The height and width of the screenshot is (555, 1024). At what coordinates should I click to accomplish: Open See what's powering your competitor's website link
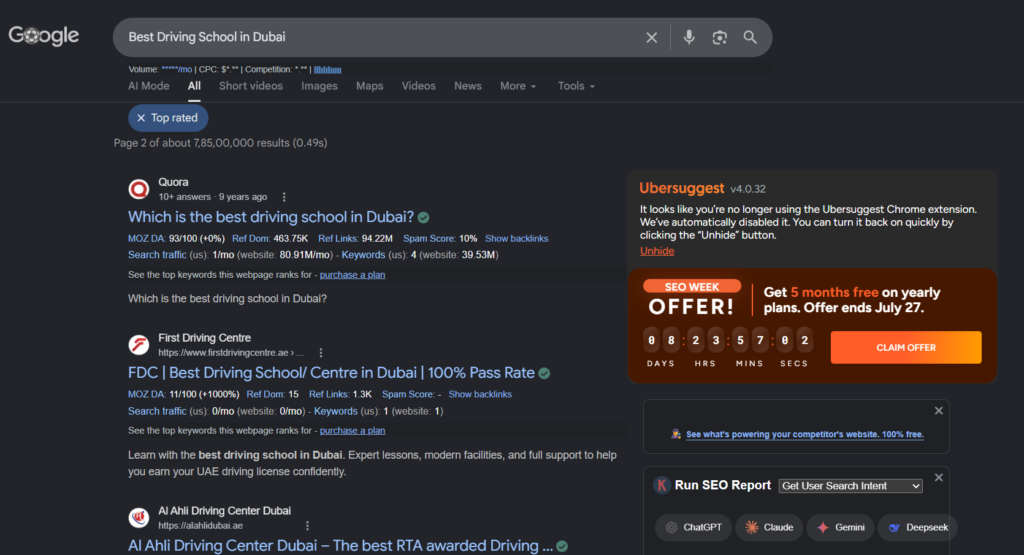point(805,434)
